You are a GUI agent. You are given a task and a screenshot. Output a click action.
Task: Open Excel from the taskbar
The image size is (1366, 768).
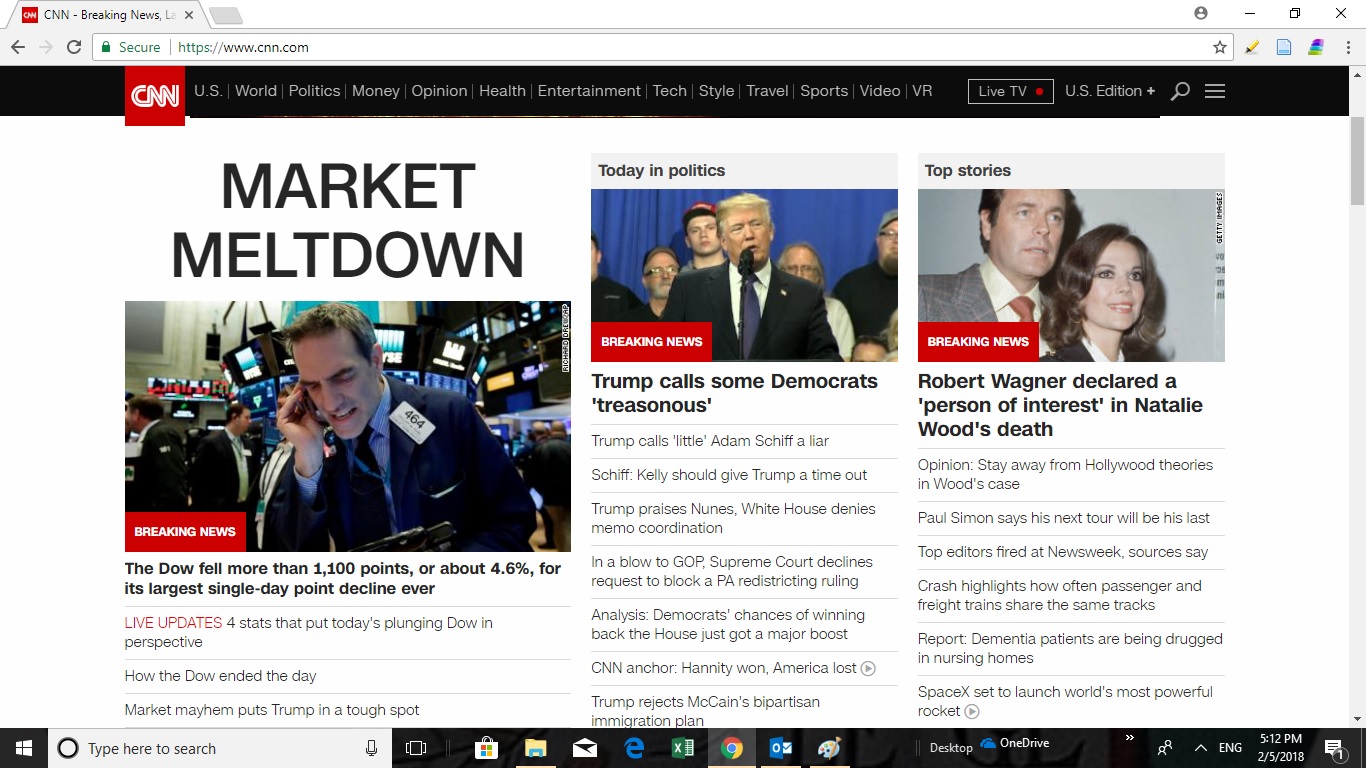[x=683, y=748]
